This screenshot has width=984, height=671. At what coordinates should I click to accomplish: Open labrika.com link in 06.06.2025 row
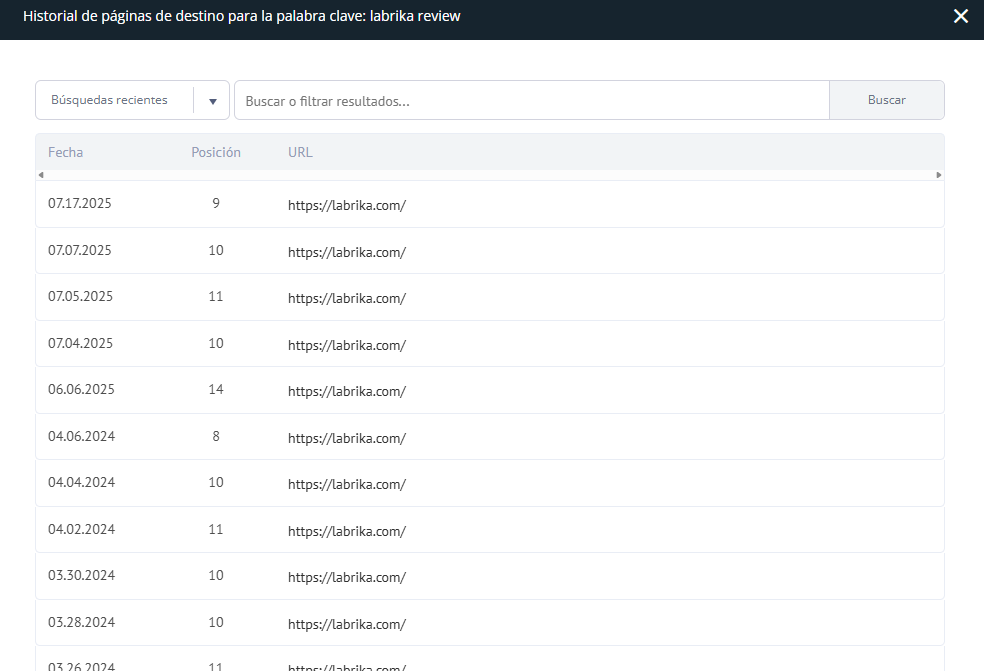coord(347,391)
